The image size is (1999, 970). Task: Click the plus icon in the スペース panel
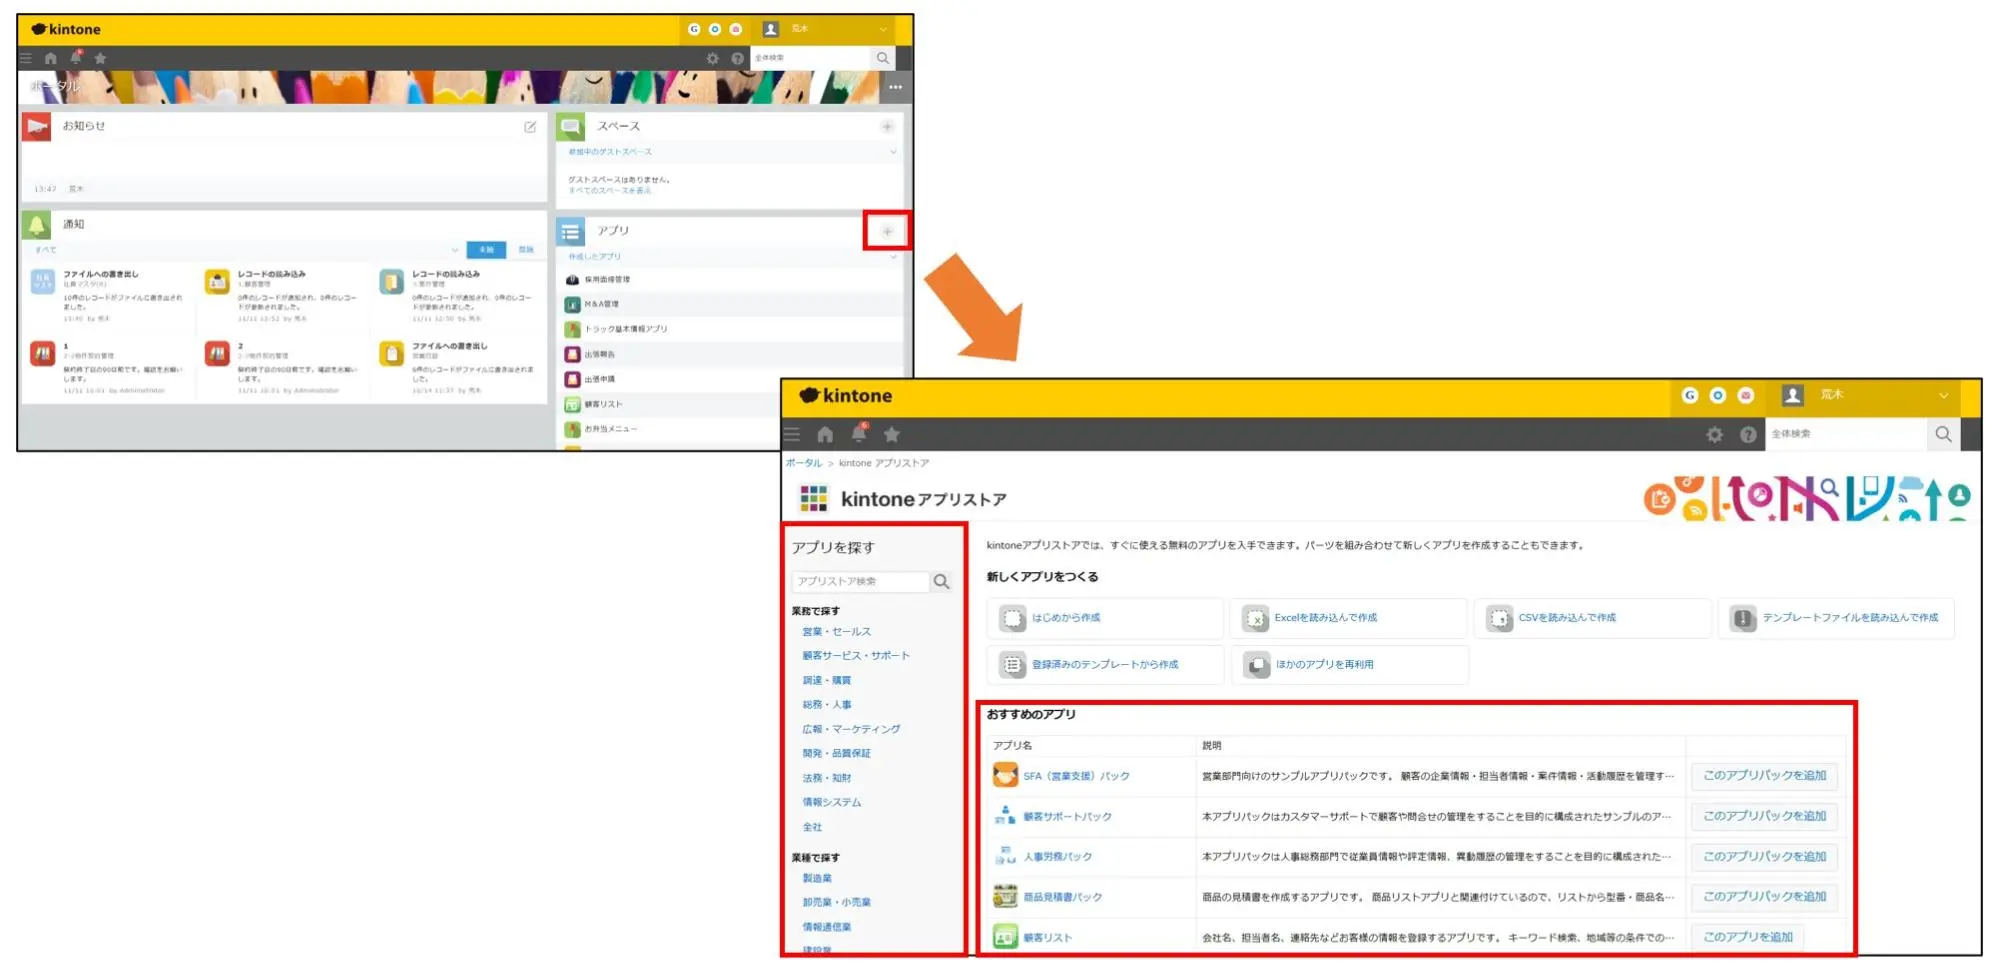click(x=886, y=126)
